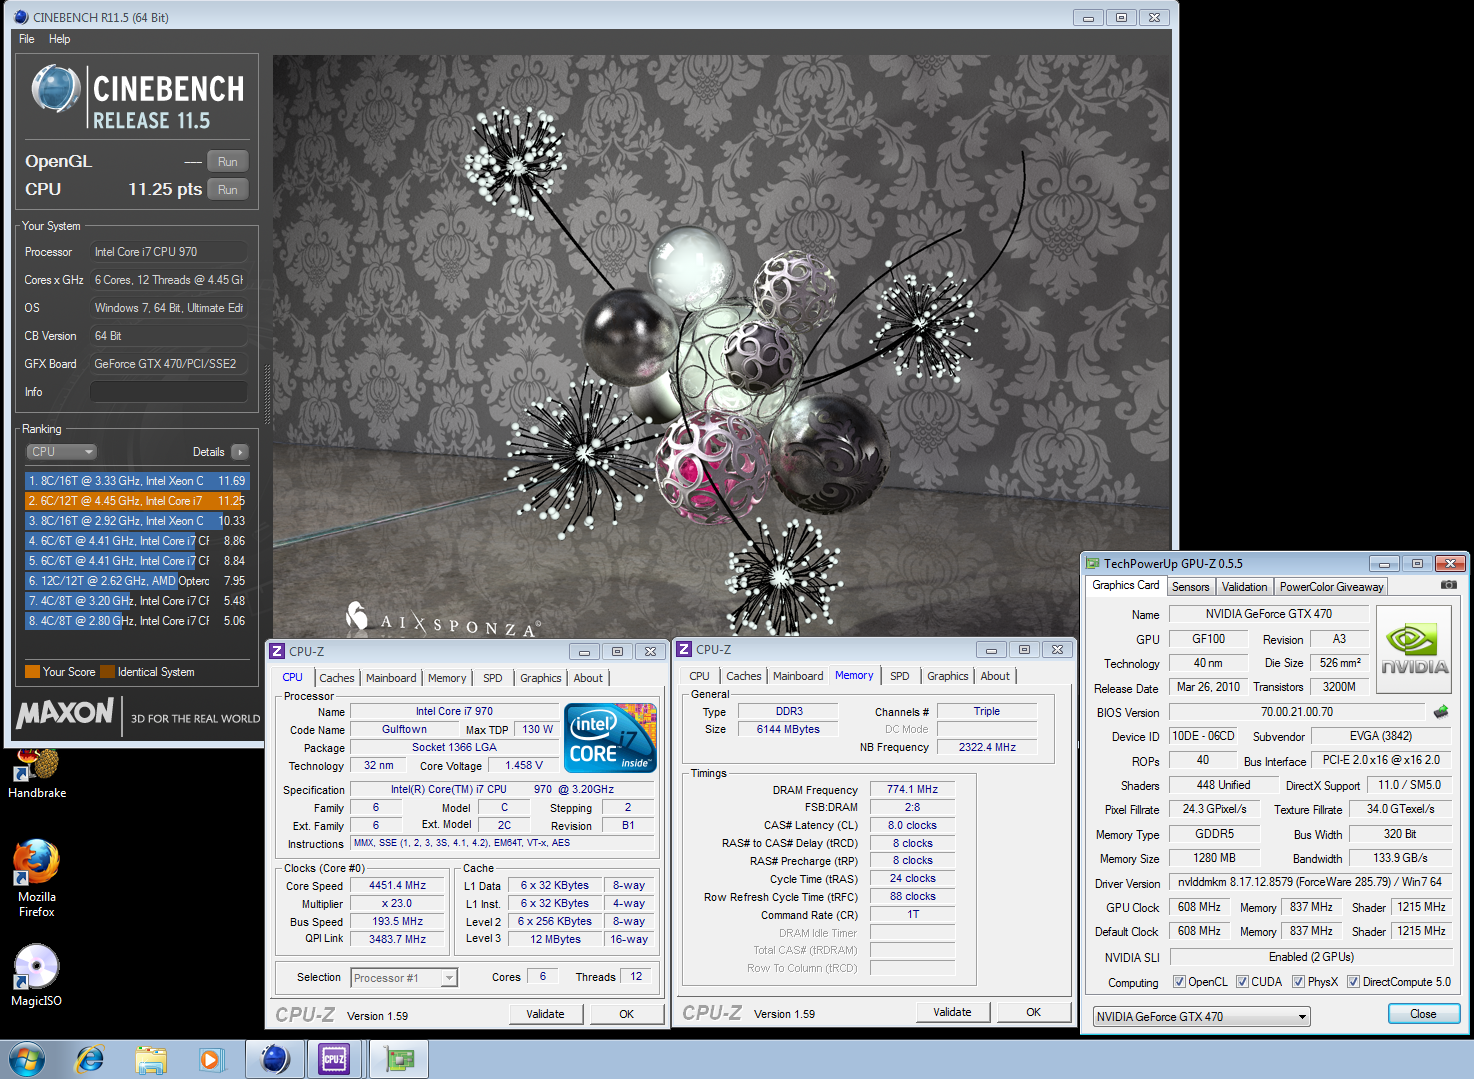This screenshot has height=1079, width=1474.
Task: Open Windows Explorer folder in taskbar
Action: pyautogui.click(x=151, y=1059)
